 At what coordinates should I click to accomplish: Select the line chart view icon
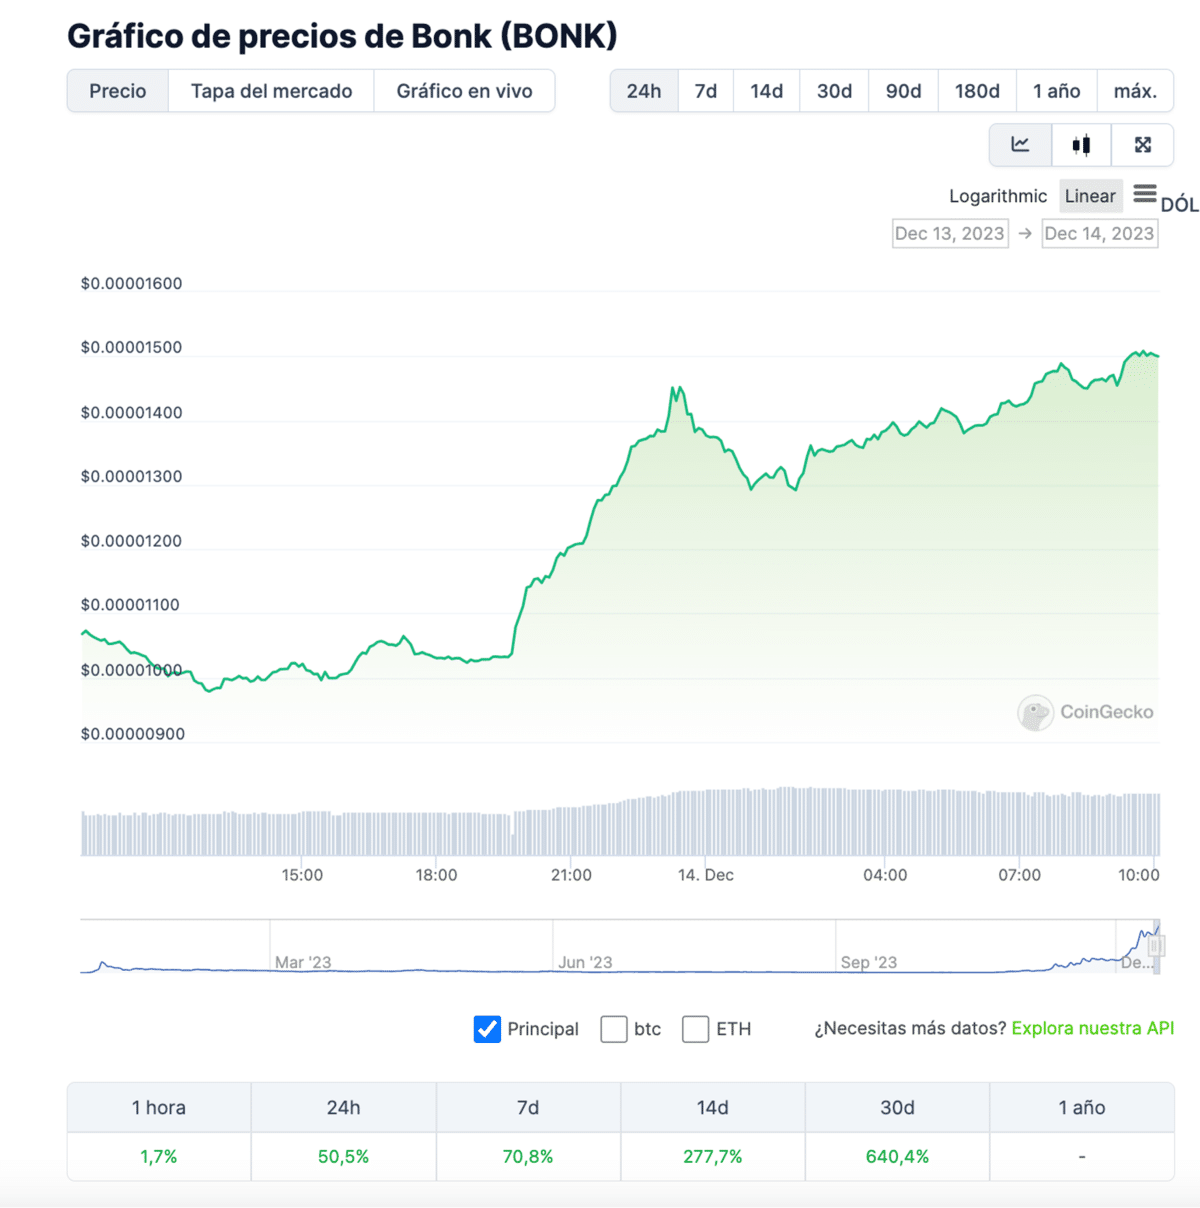1020,145
